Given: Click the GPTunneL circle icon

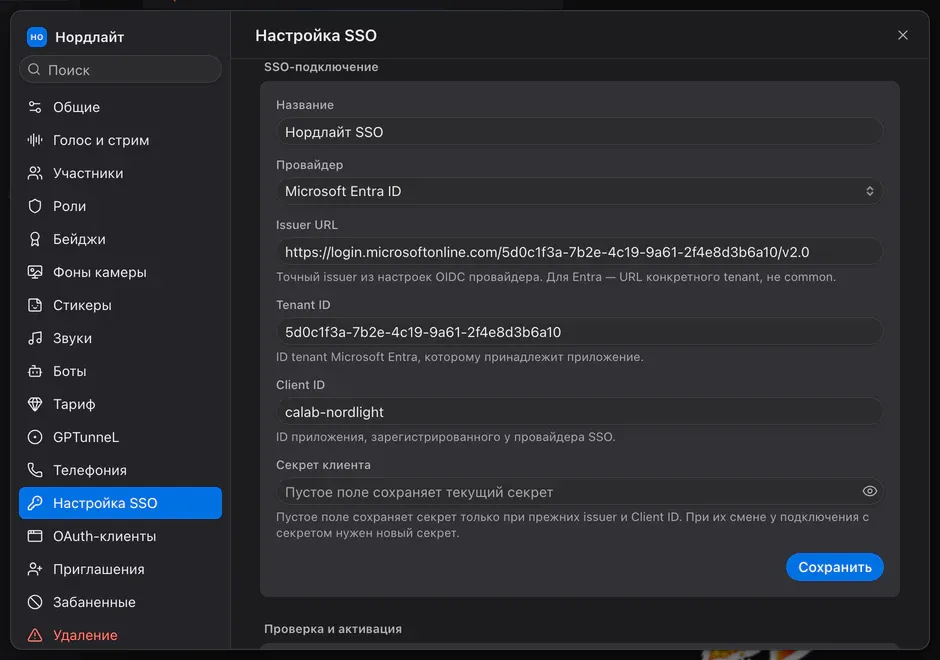Looking at the screenshot, I should pyautogui.click(x=35, y=437).
